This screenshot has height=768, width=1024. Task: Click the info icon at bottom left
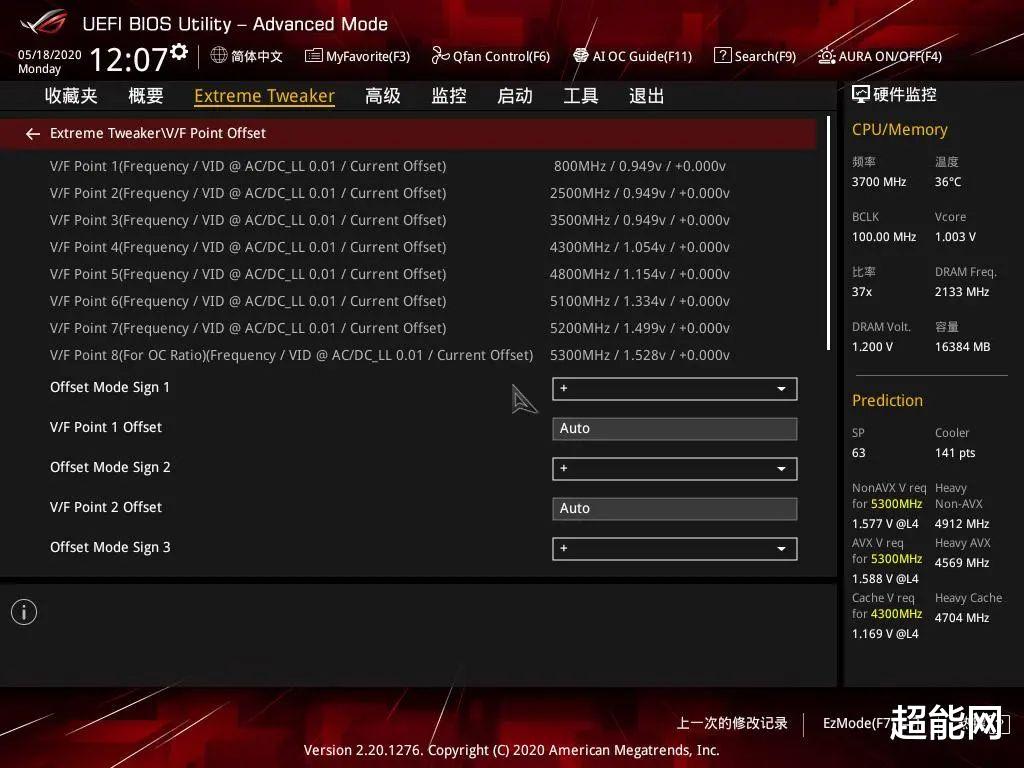click(x=24, y=611)
